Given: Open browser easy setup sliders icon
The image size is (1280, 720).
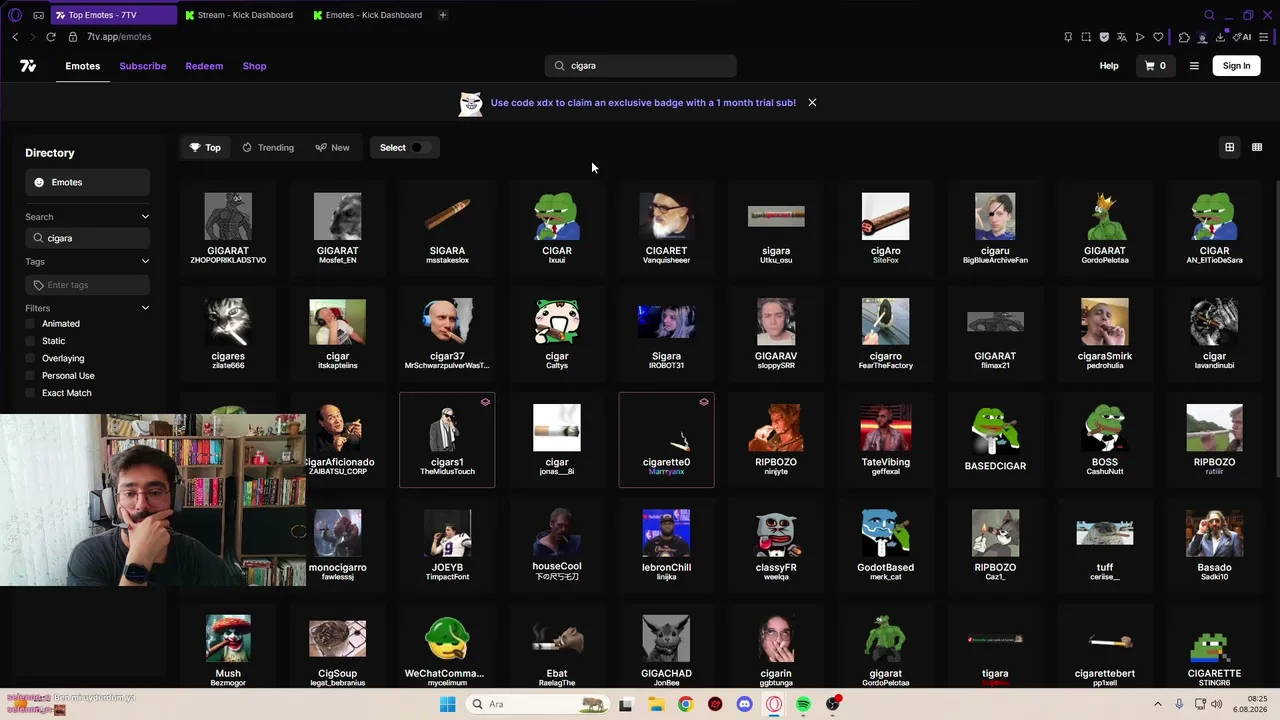Looking at the screenshot, I should point(1264,37).
